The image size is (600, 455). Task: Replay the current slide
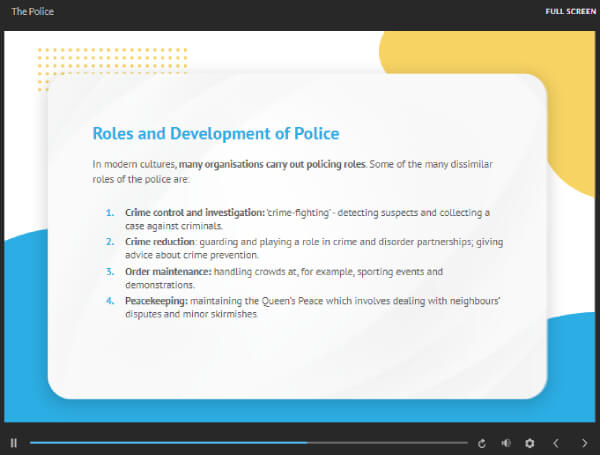pos(482,443)
